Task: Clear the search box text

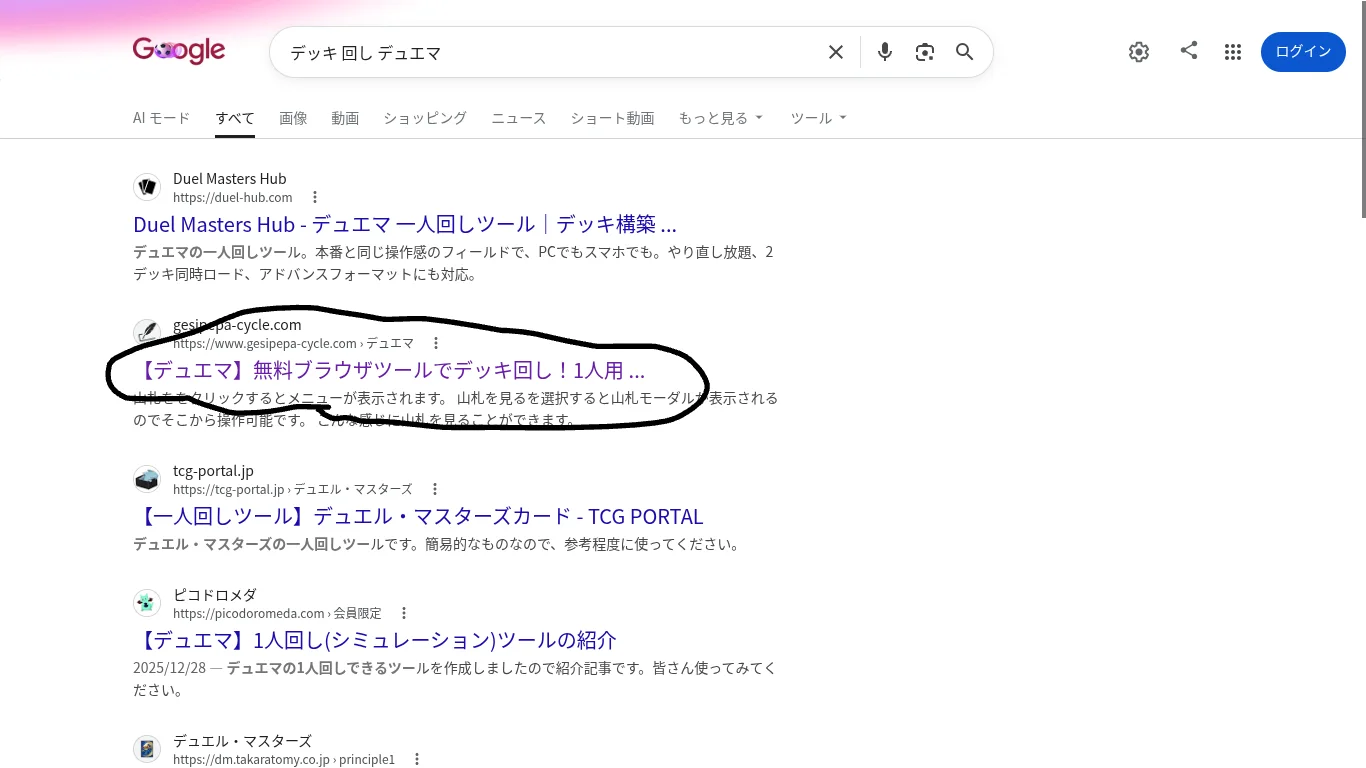Action: point(836,52)
